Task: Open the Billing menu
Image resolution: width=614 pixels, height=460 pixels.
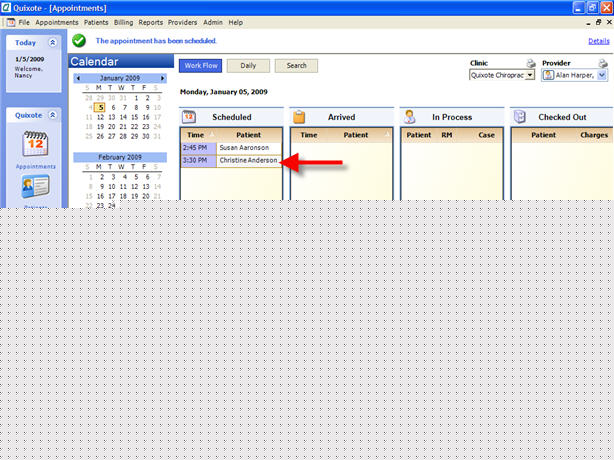Action: coord(123,22)
